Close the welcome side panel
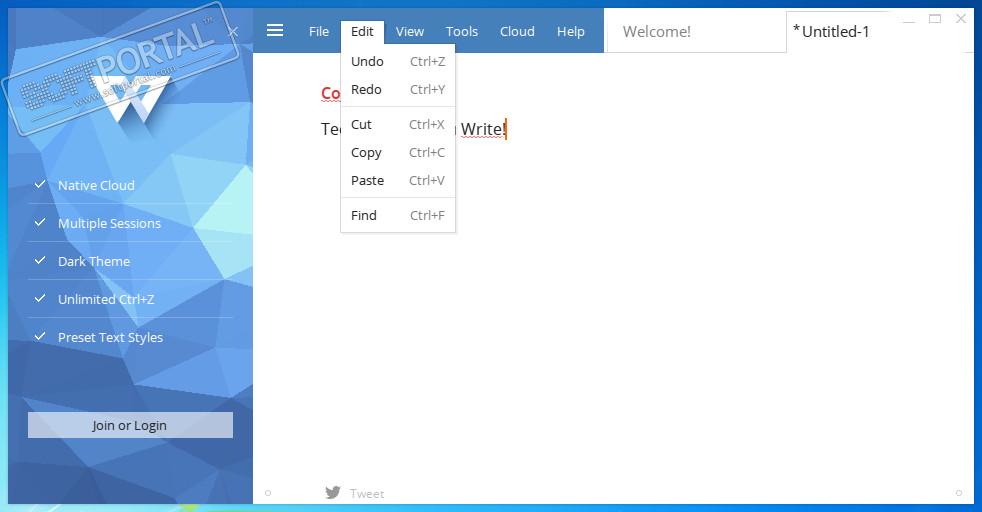This screenshot has width=982, height=512. pos(233,31)
